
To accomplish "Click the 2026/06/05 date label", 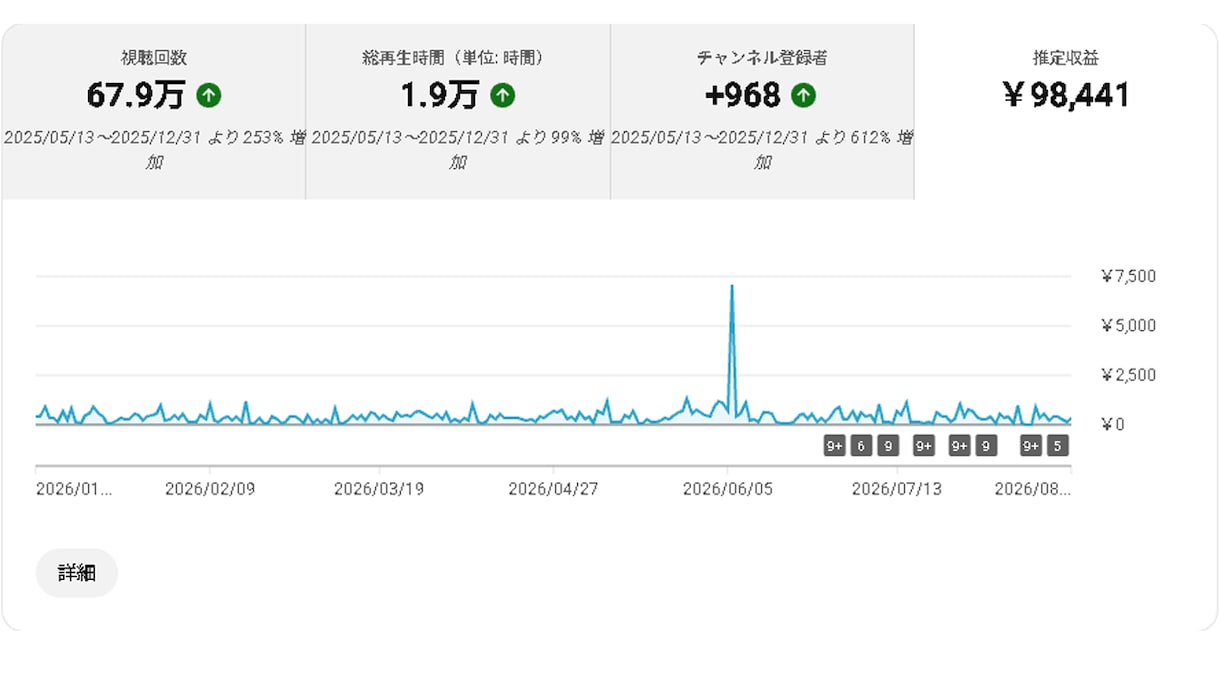I will click(x=728, y=489).
